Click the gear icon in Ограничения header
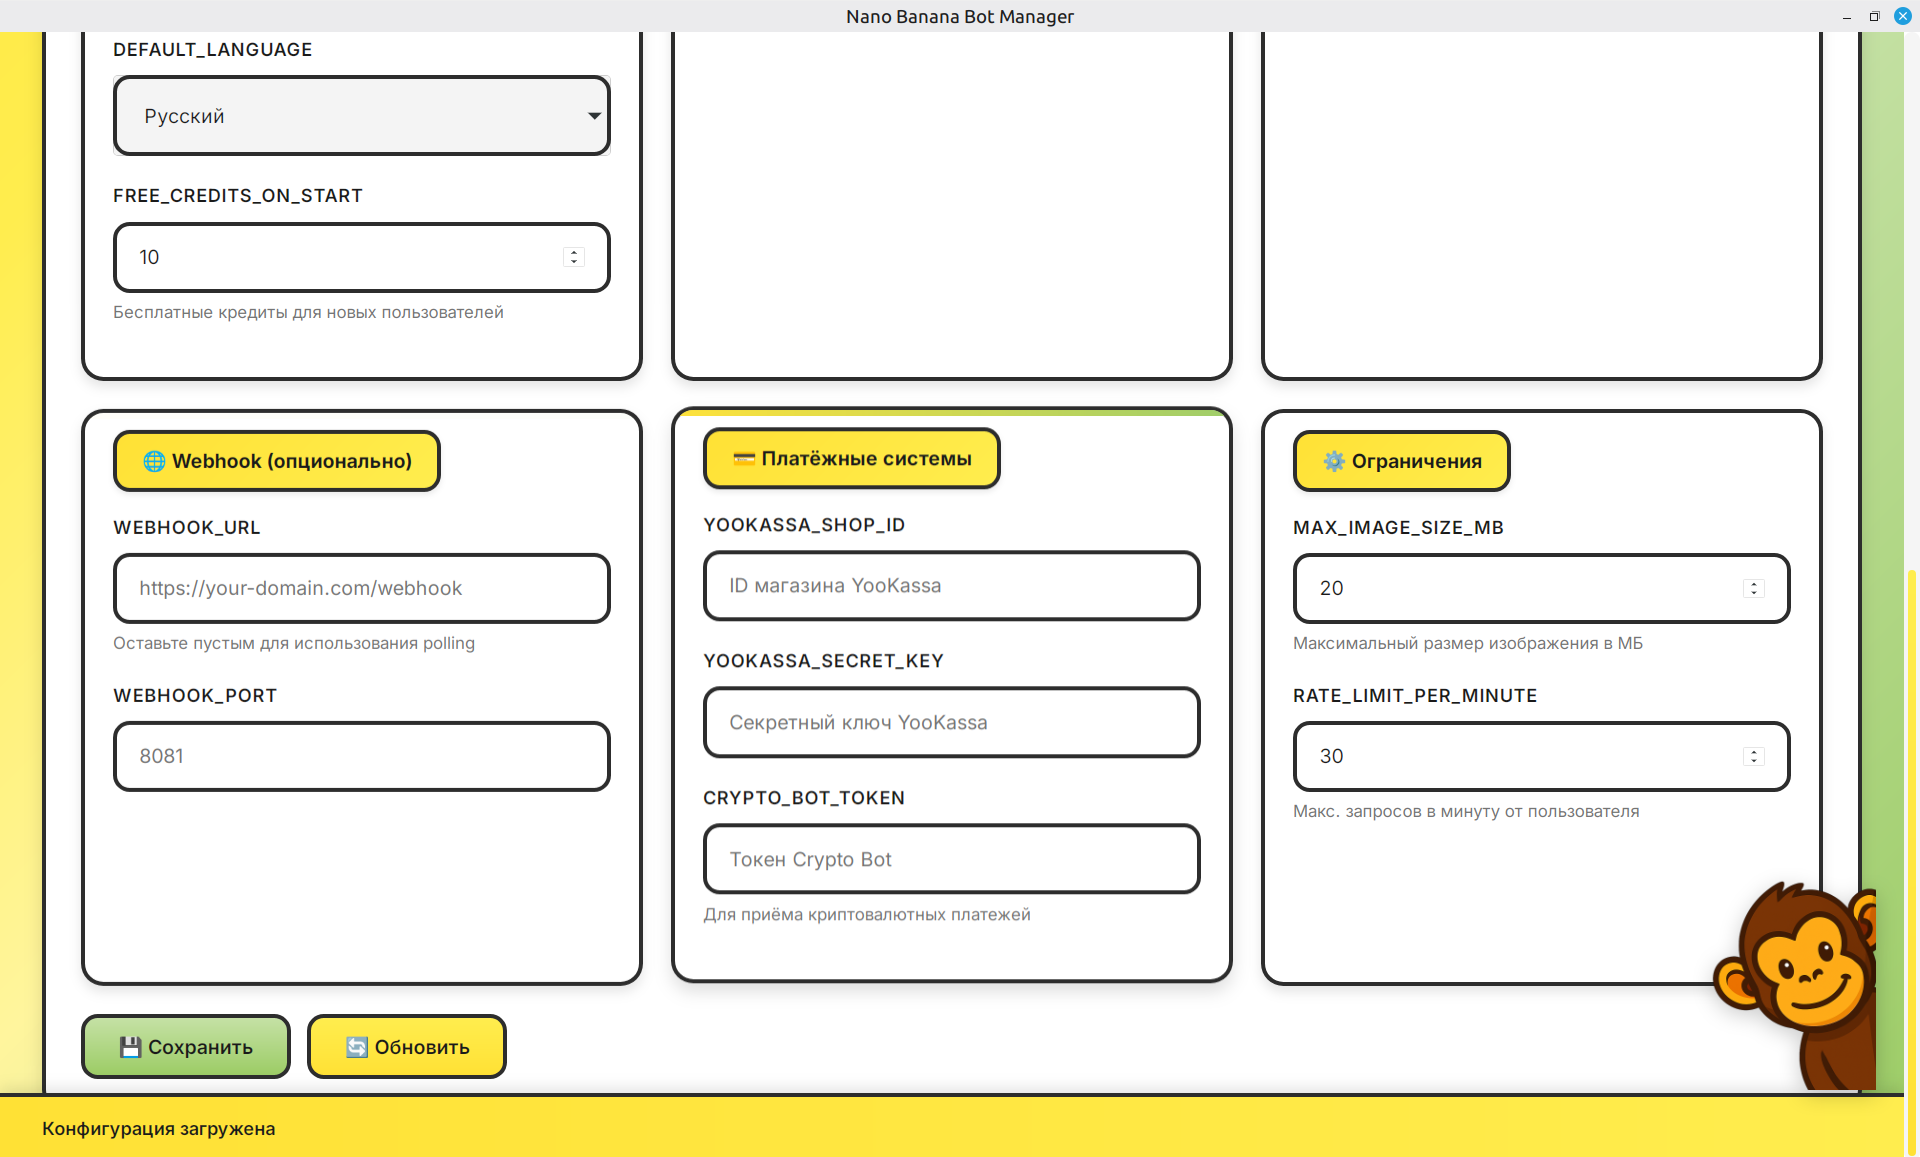Viewport: 1920px width, 1157px height. pyautogui.click(x=1334, y=461)
